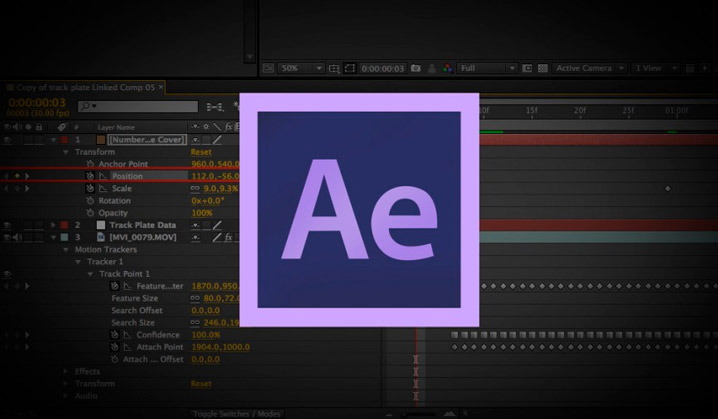Toggle fast previews icon next to Full
The width and height of the screenshot is (718, 419).
[527, 68]
